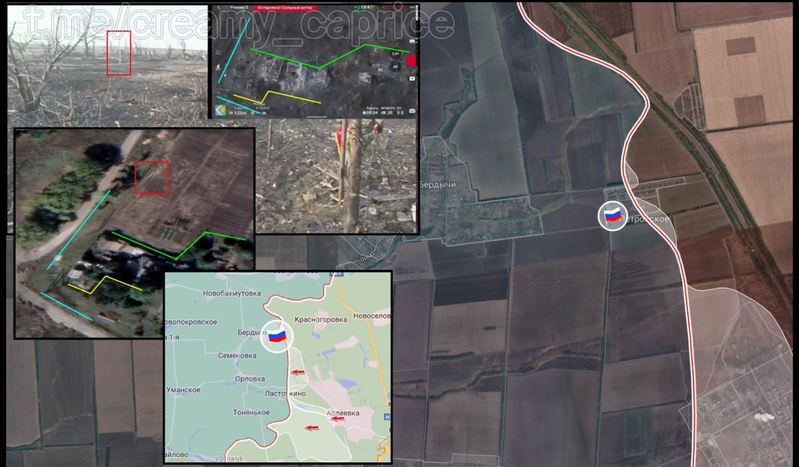Click the red square on aerial field photo
The height and width of the screenshot is (467, 799).
click(152, 177)
